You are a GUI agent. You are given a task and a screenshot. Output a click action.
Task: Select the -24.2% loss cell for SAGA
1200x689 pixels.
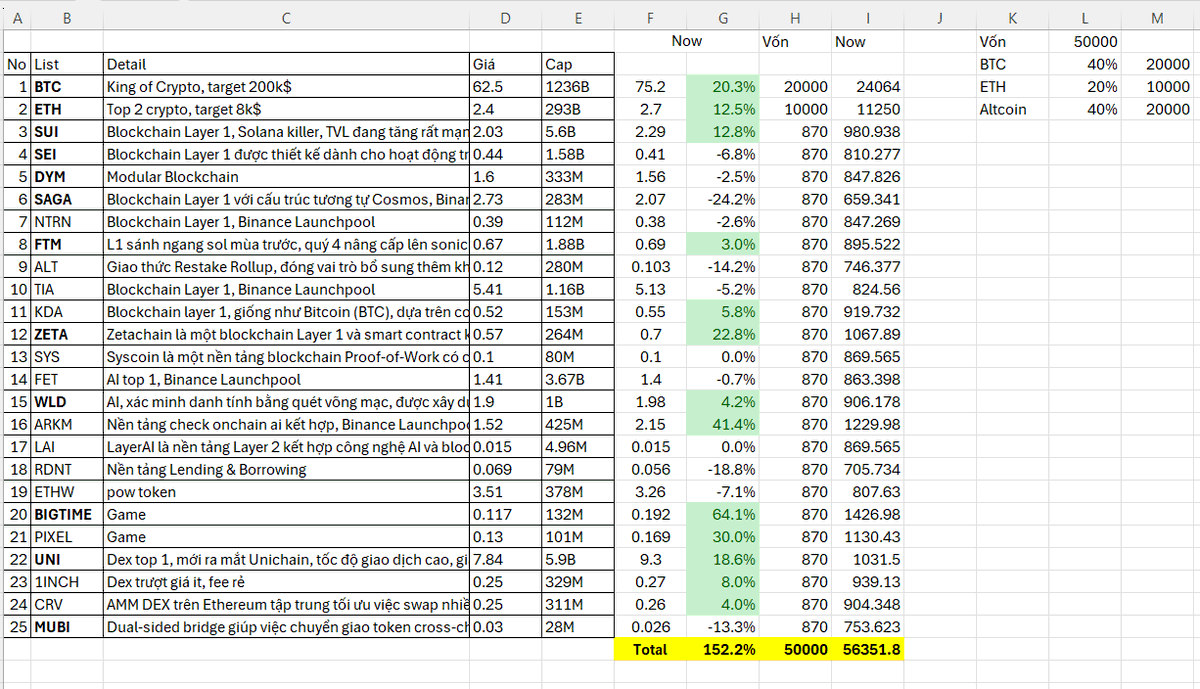(x=723, y=199)
